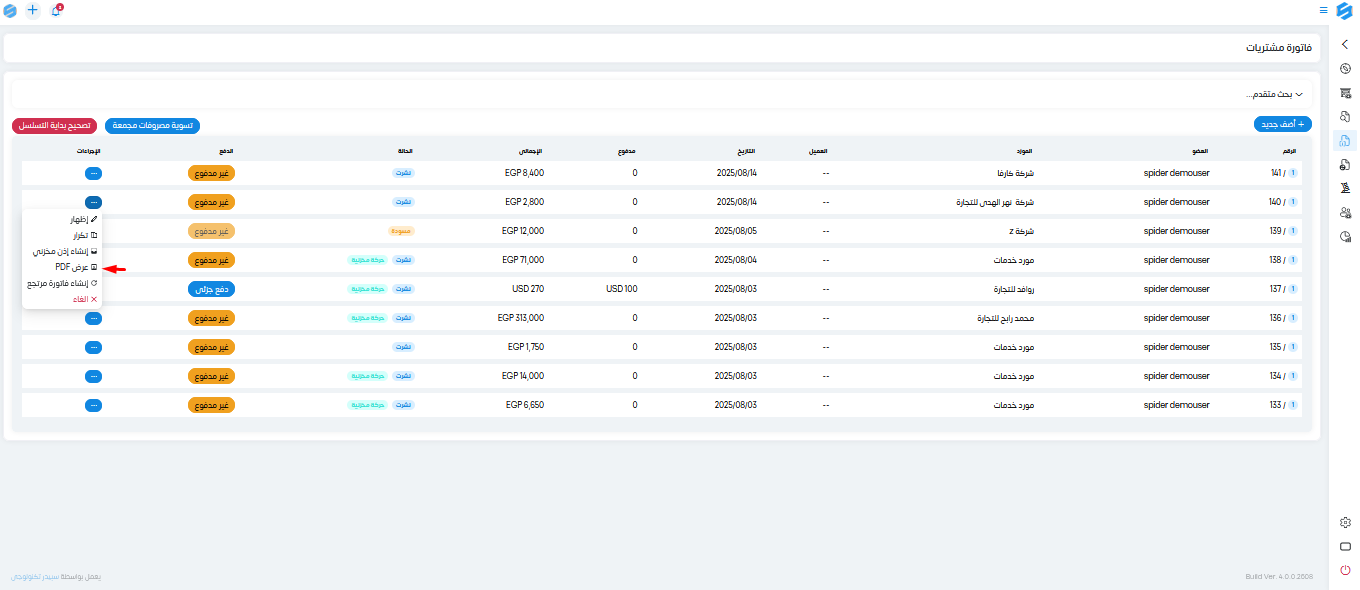1360x590 pixels.
Task: Click the الدفع column header
Action: tap(228, 151)
